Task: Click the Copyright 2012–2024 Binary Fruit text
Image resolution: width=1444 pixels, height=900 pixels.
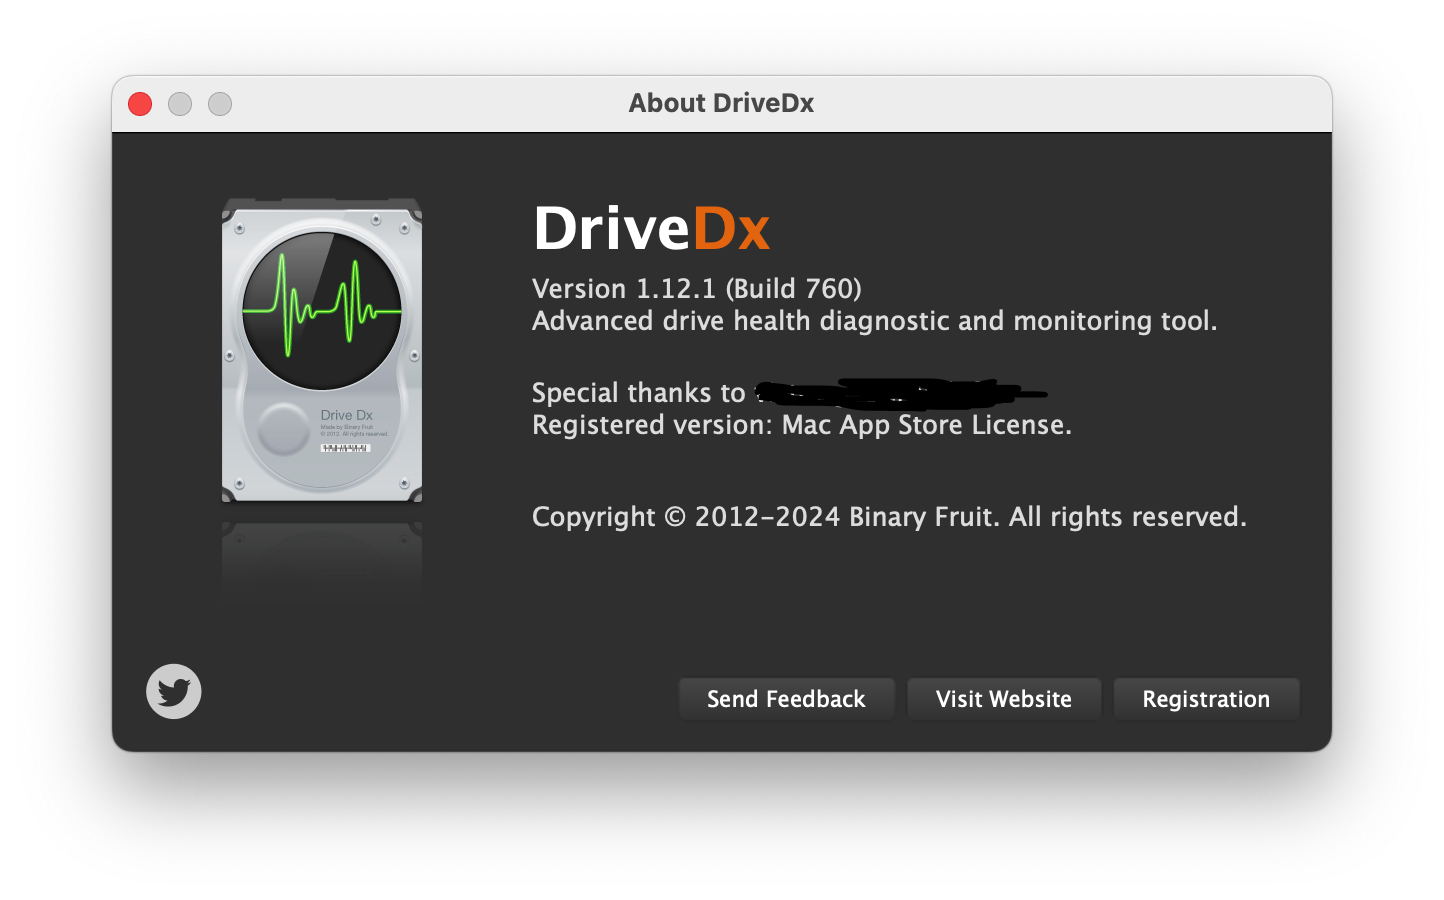Action: (889, 517)
